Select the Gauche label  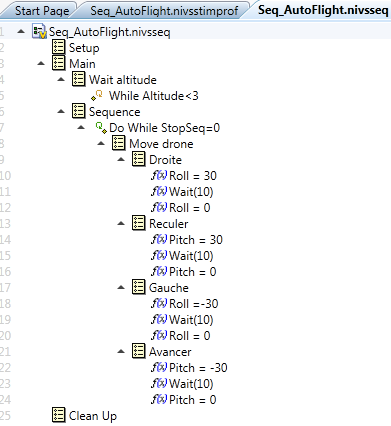point(169,288)
